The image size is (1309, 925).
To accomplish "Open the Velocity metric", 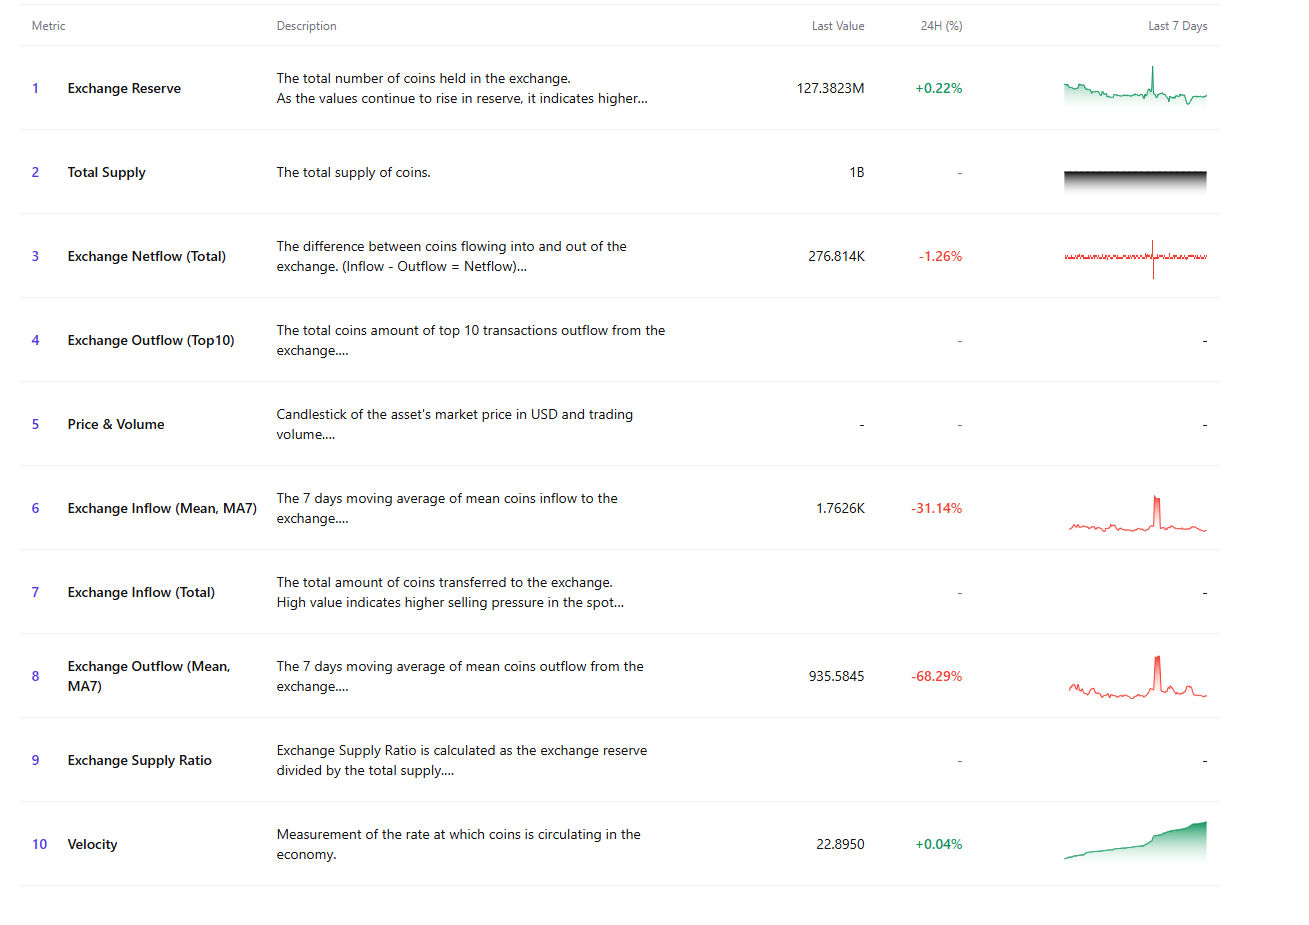I will pos(92,844).
